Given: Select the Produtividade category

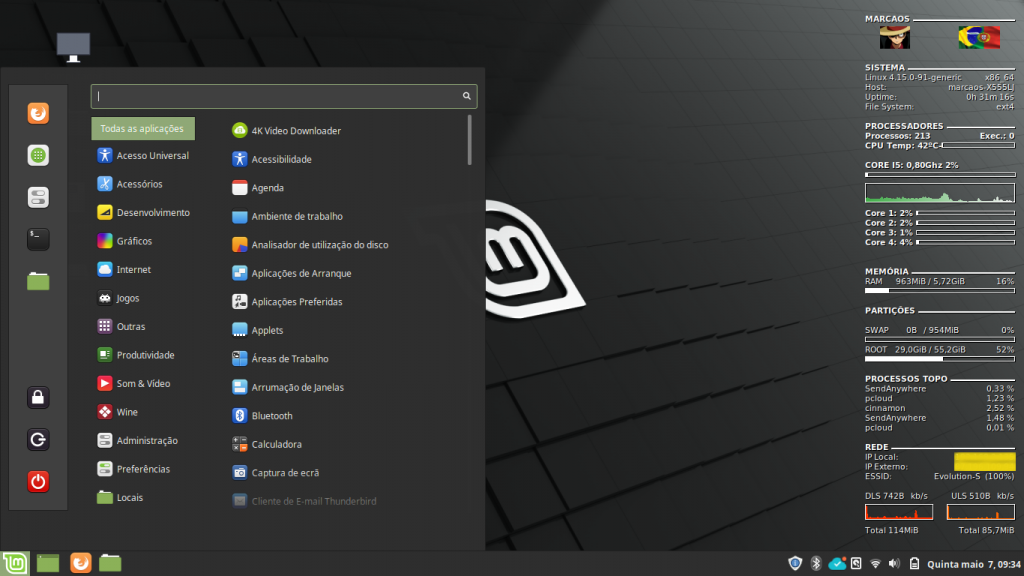Looking at the screenshot, I should coord(136,355).
